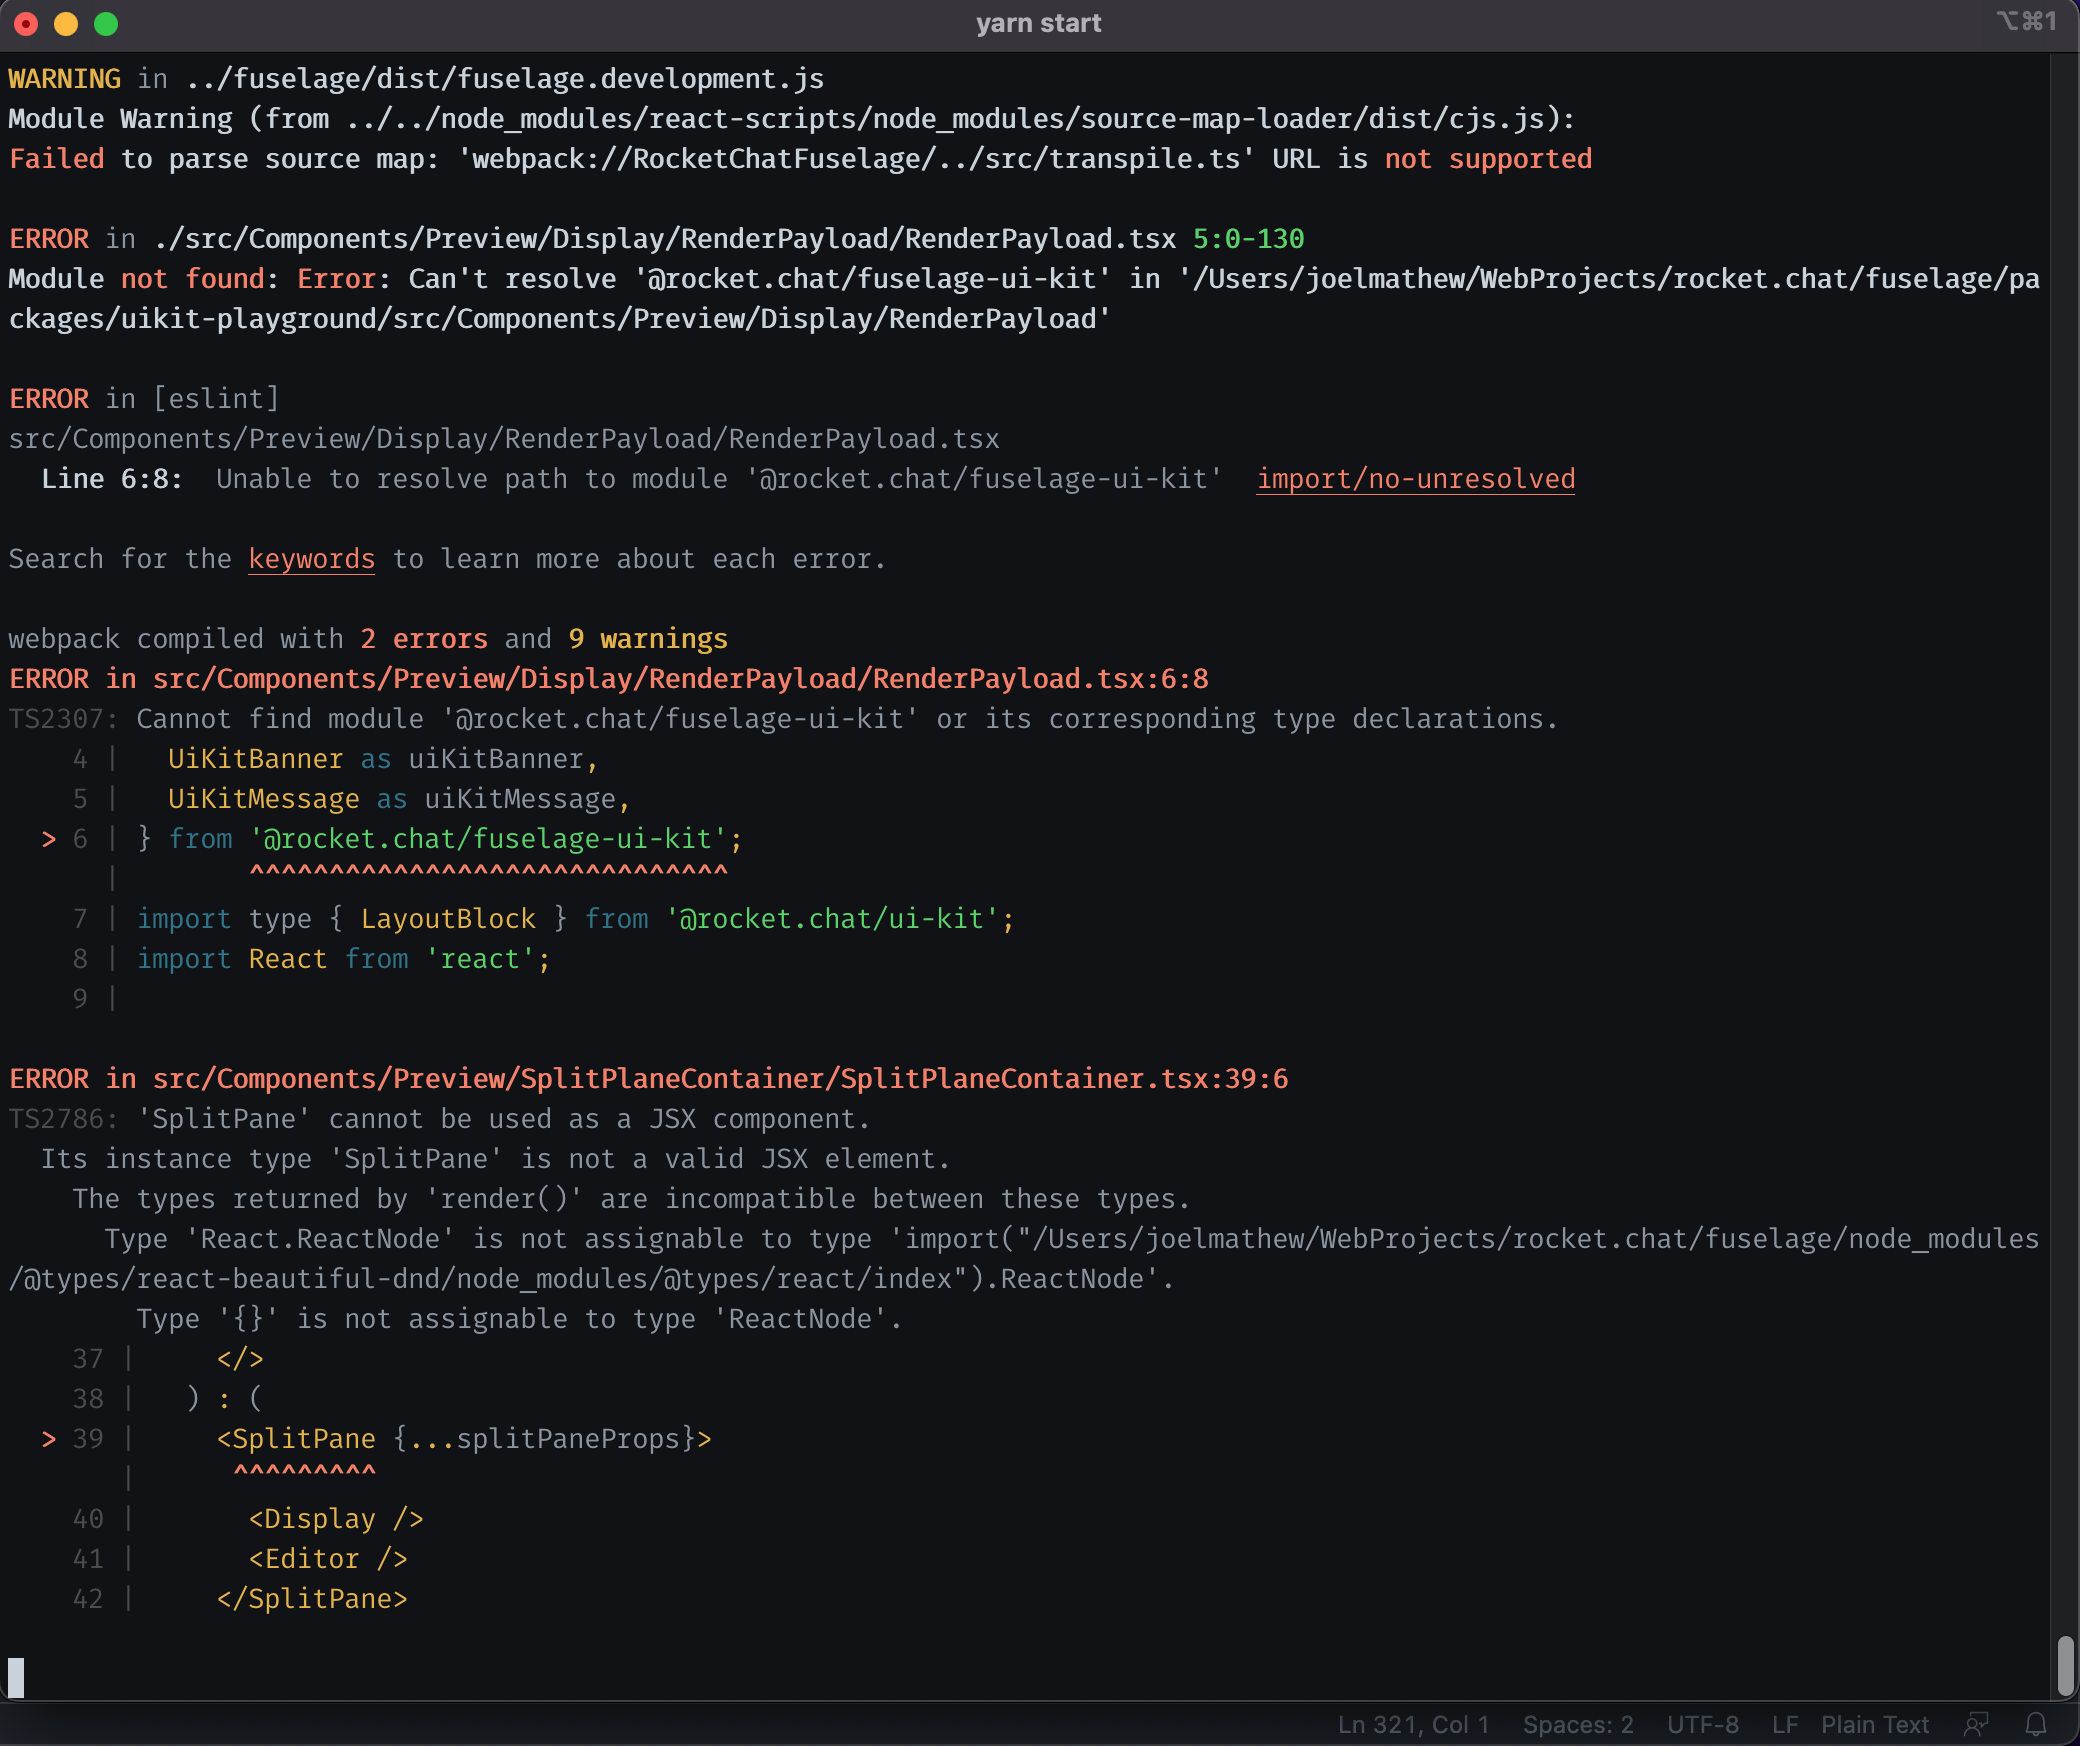The width and height of the screenshot is (2080, 1746).
Task: Open the "import/no-unresolved" rule link
Action: click(1414, 479)
